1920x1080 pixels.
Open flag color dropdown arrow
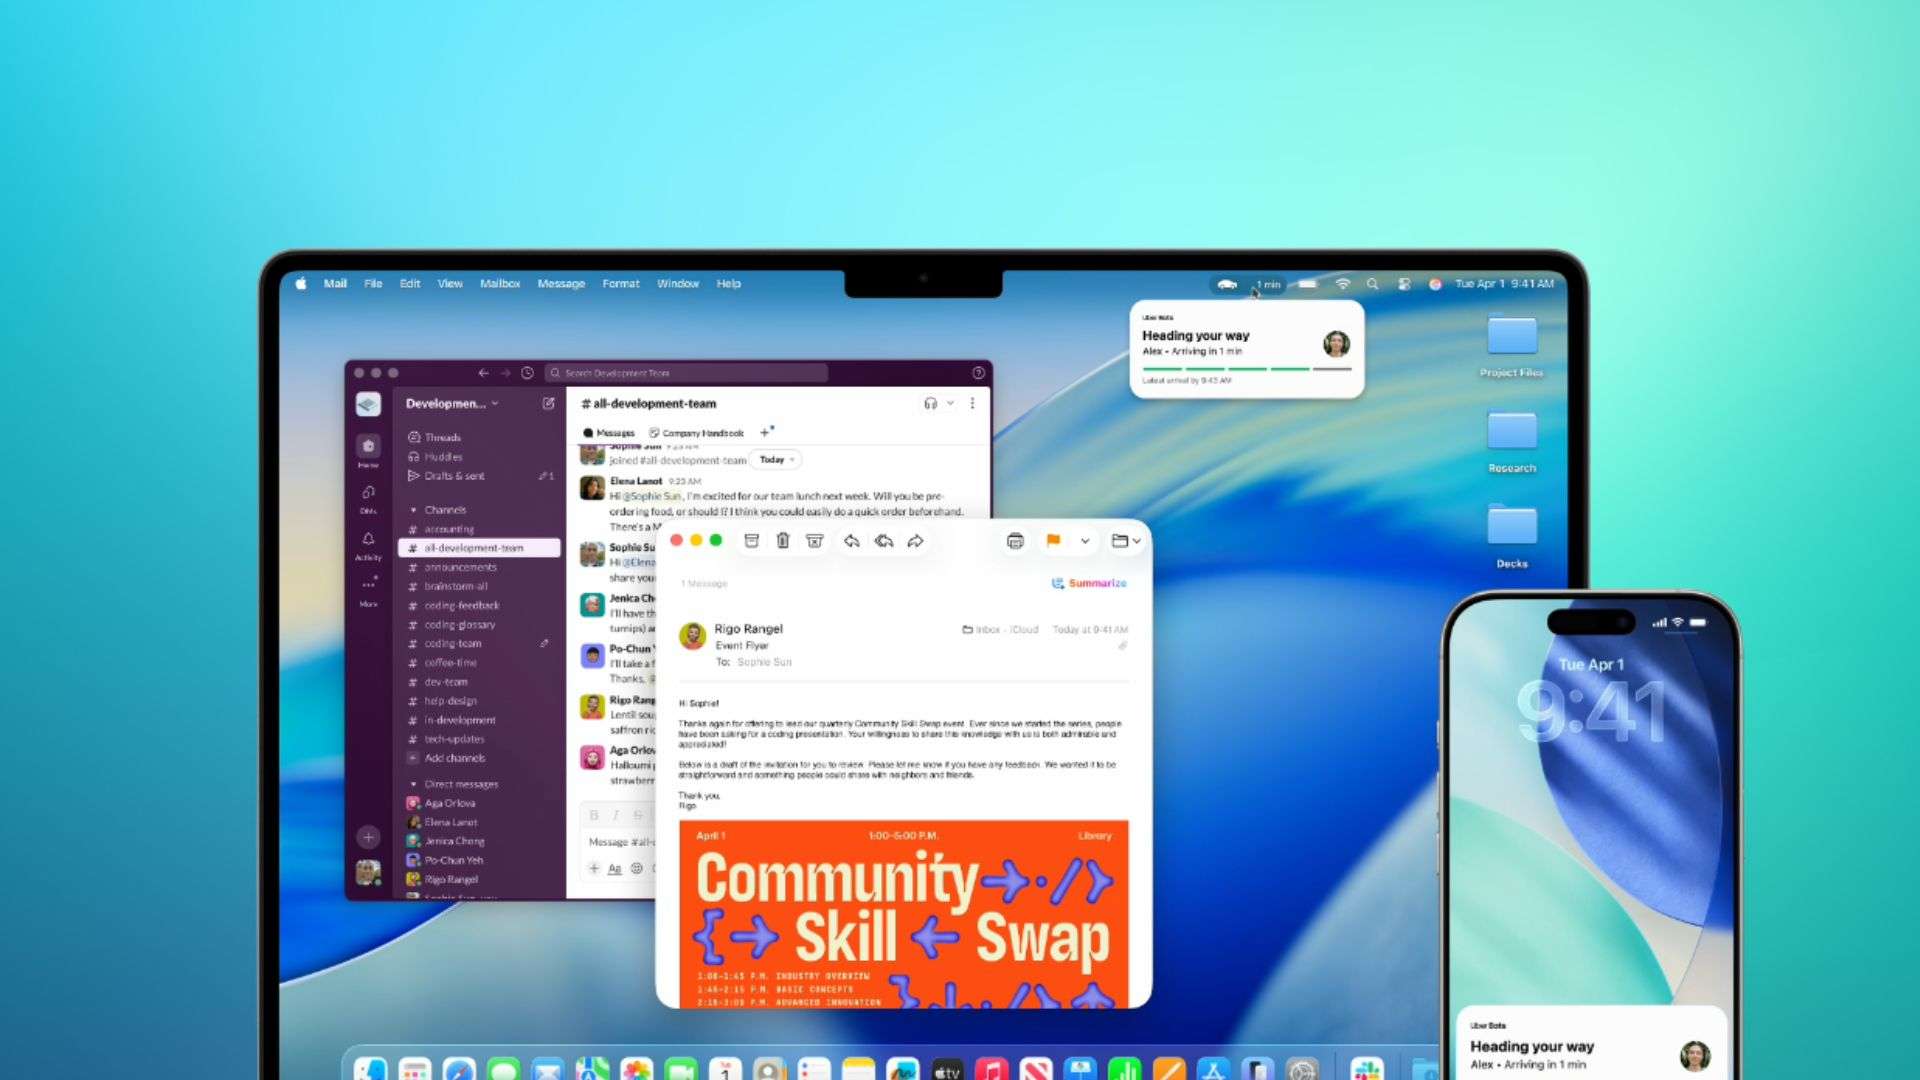click(1085, 541)
